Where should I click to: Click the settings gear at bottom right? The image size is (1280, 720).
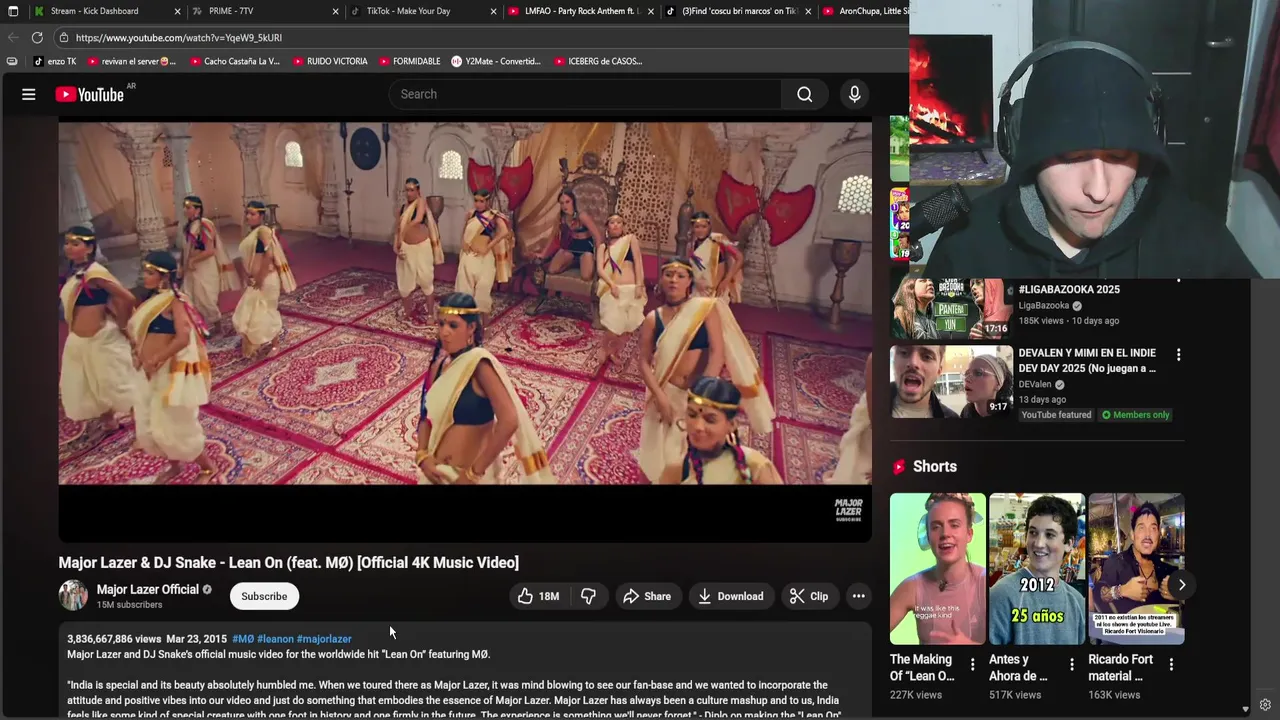[x=1265, y=705]
